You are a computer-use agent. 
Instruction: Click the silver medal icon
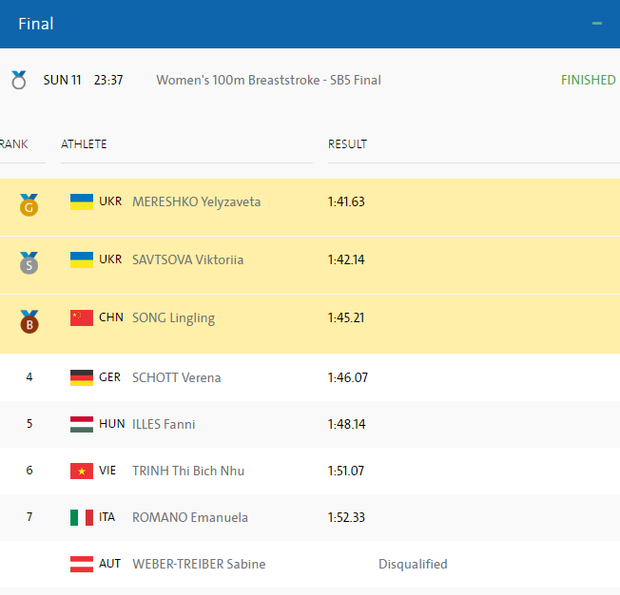[29, 263]
